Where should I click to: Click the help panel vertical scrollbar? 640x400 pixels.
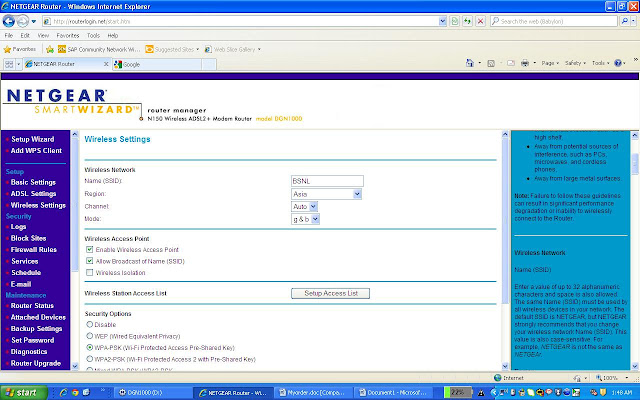tap(635, 164)
